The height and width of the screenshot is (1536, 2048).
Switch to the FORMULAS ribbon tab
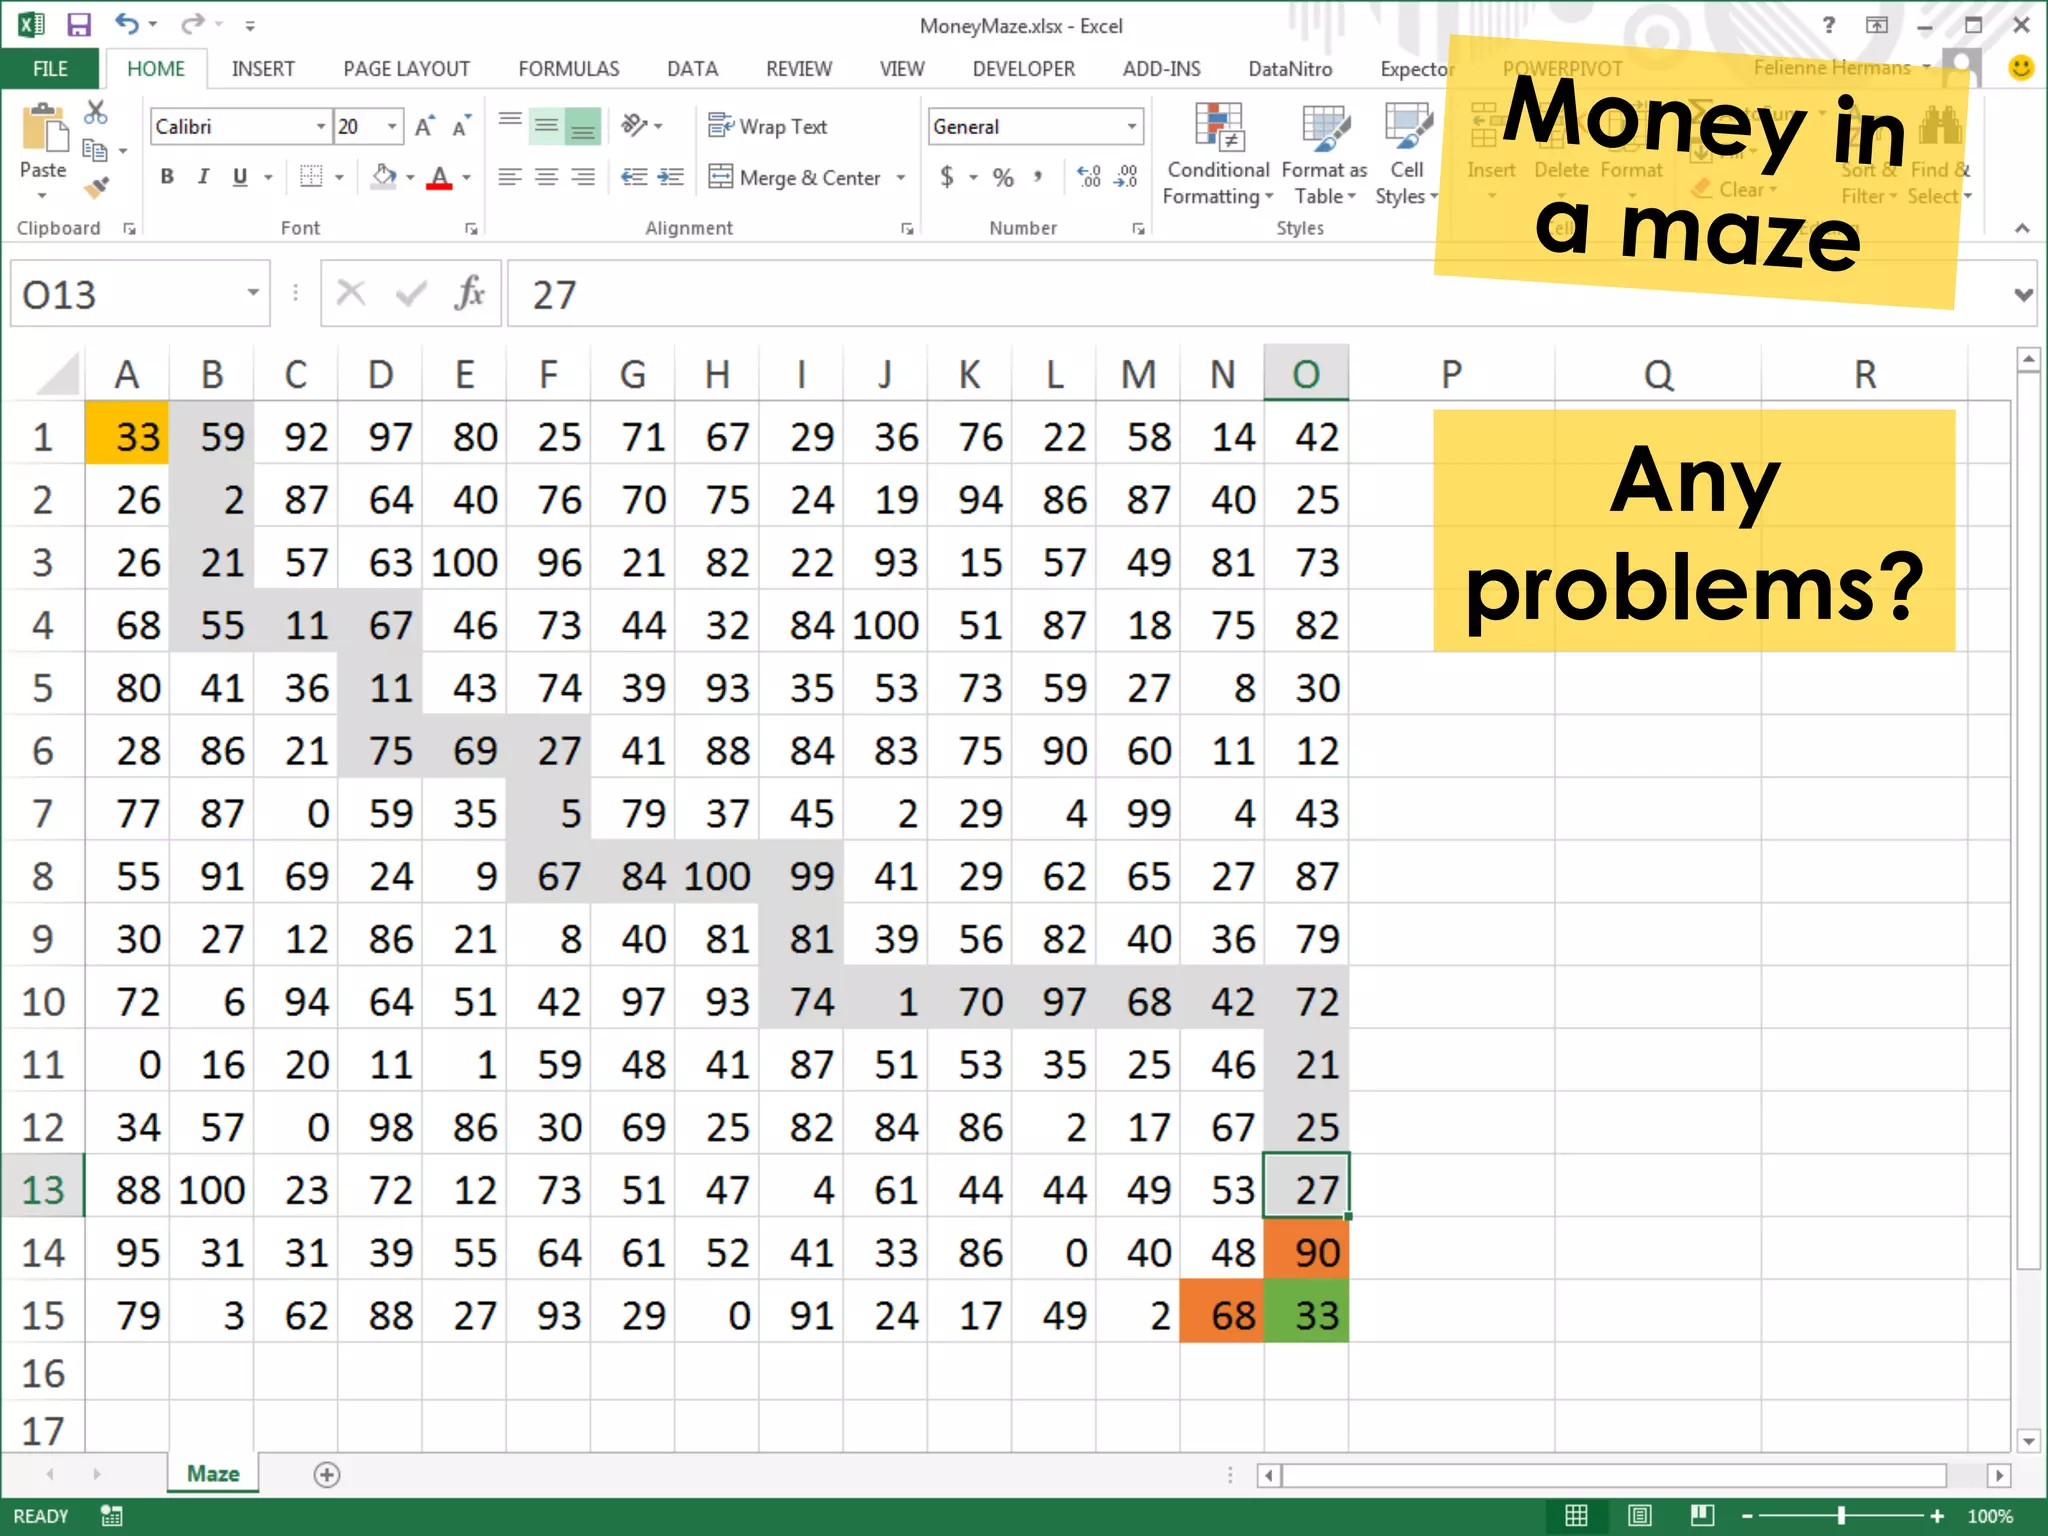coord(568,69)
